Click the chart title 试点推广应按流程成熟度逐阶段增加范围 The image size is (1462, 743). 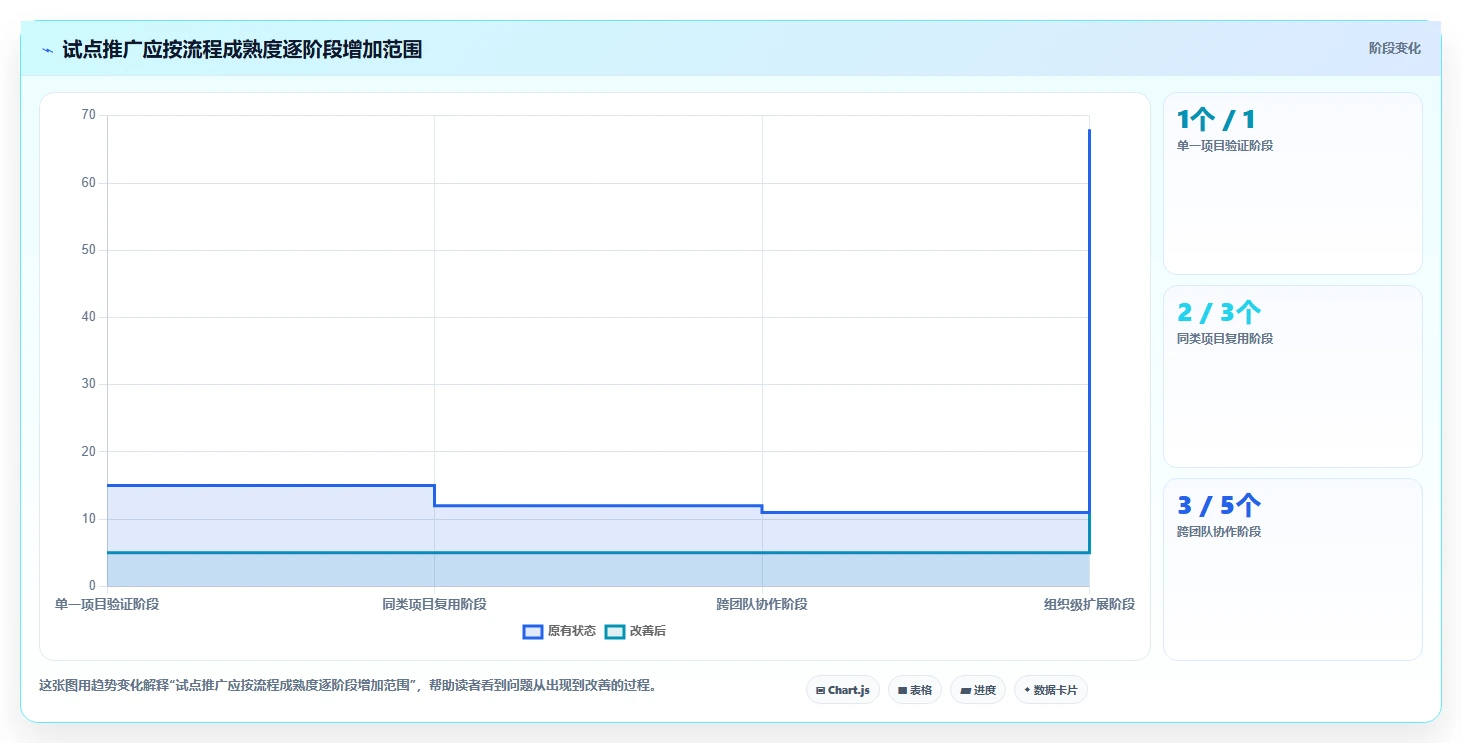242,49
